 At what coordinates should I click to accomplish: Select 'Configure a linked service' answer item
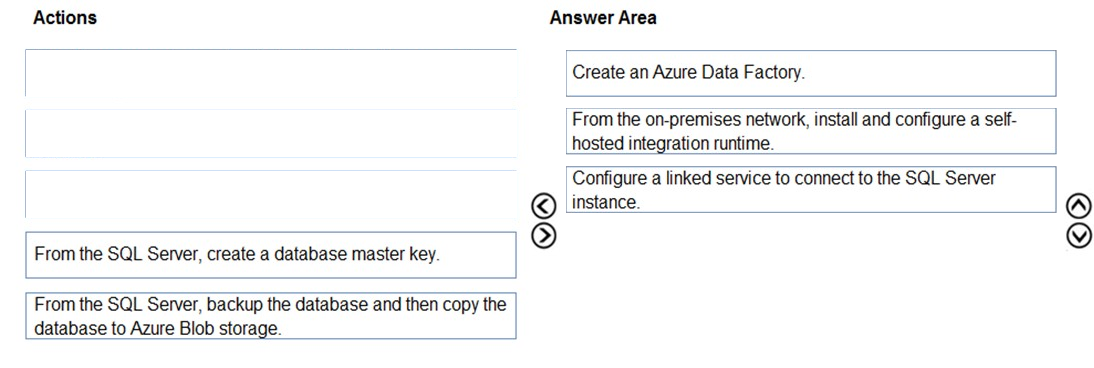click(811, 189)
